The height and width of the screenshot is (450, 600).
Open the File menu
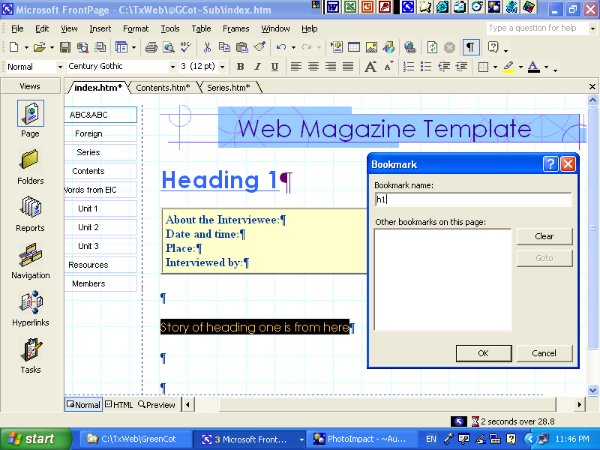[x=17, y=29]
